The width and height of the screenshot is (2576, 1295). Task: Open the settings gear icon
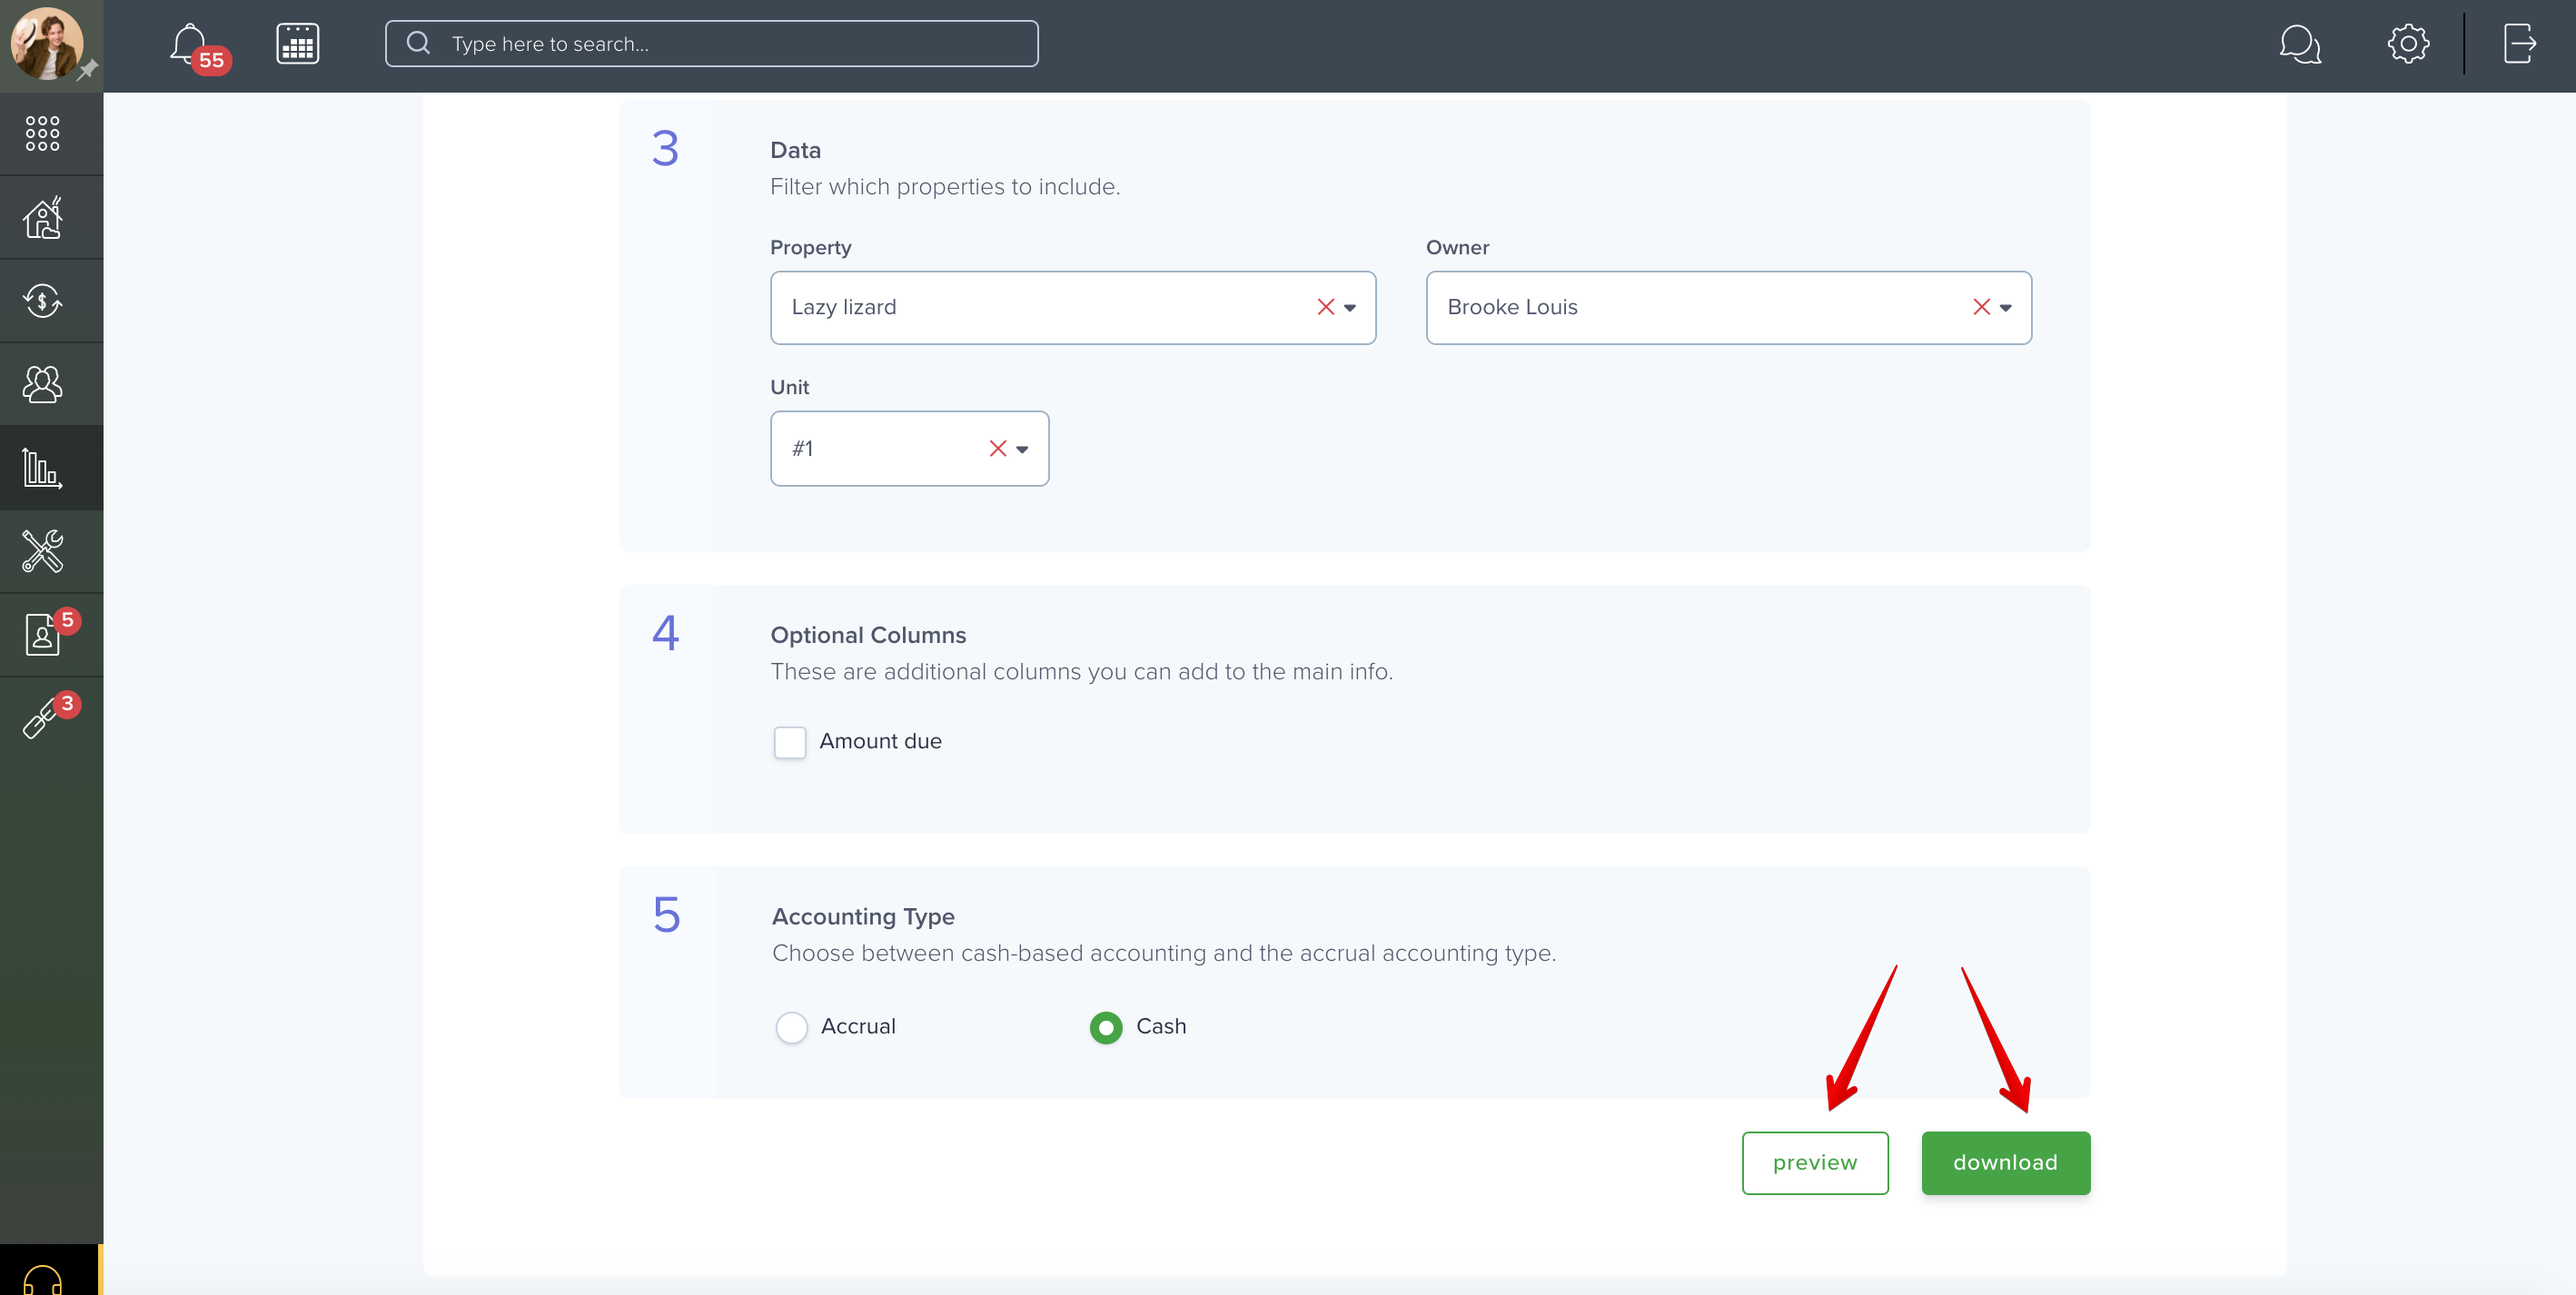pos(2408,44)
